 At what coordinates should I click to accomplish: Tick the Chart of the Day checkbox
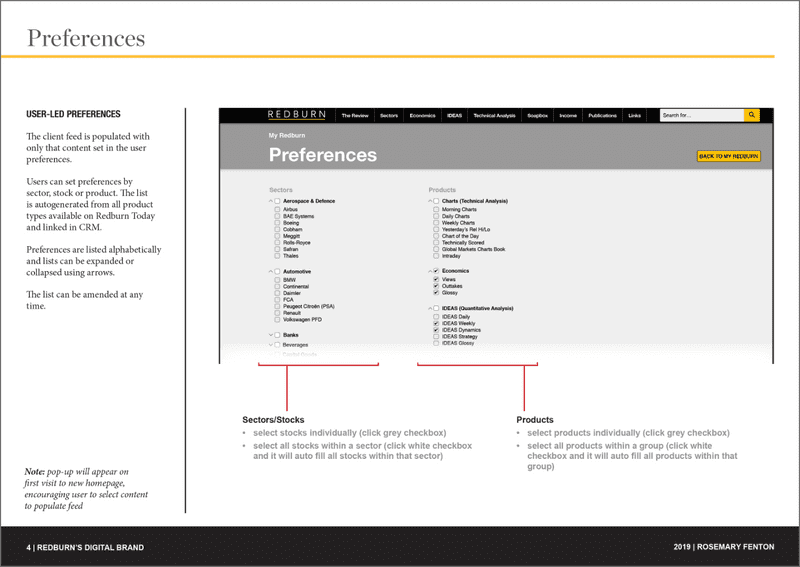coord(436,236)
